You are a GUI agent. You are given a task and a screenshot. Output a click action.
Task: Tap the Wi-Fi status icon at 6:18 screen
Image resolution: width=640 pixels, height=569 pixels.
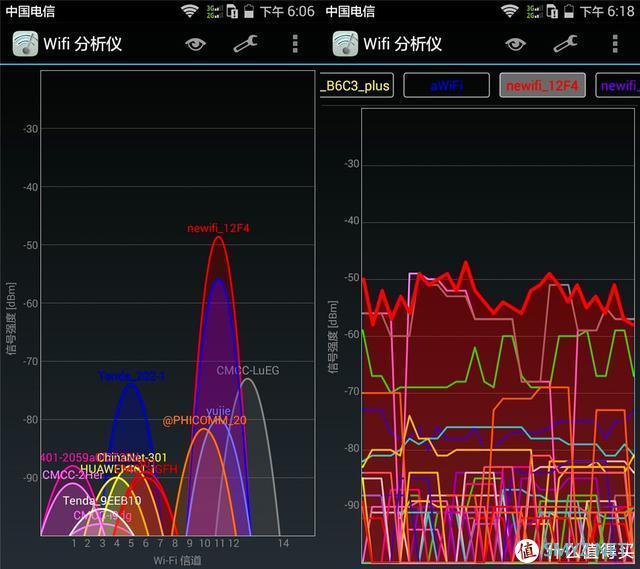pyautogui.click(x=509, y=11)
